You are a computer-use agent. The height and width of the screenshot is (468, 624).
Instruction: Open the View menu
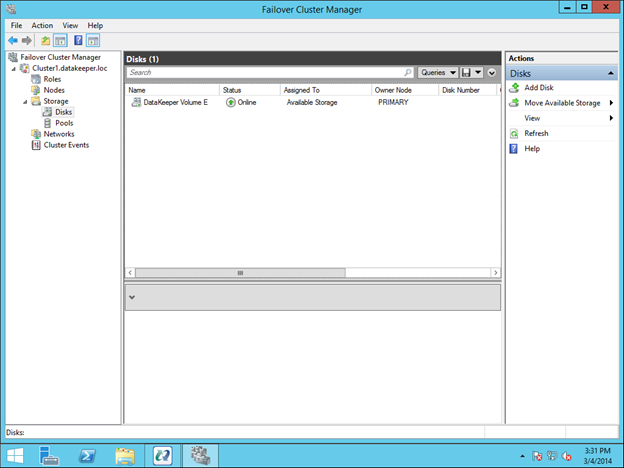[70, 25]
